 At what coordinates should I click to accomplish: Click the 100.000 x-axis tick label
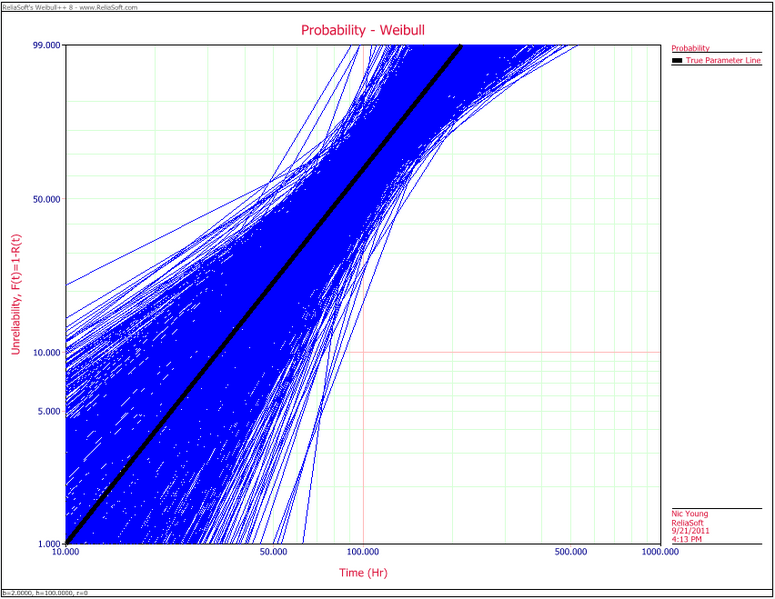click(362, 551)
